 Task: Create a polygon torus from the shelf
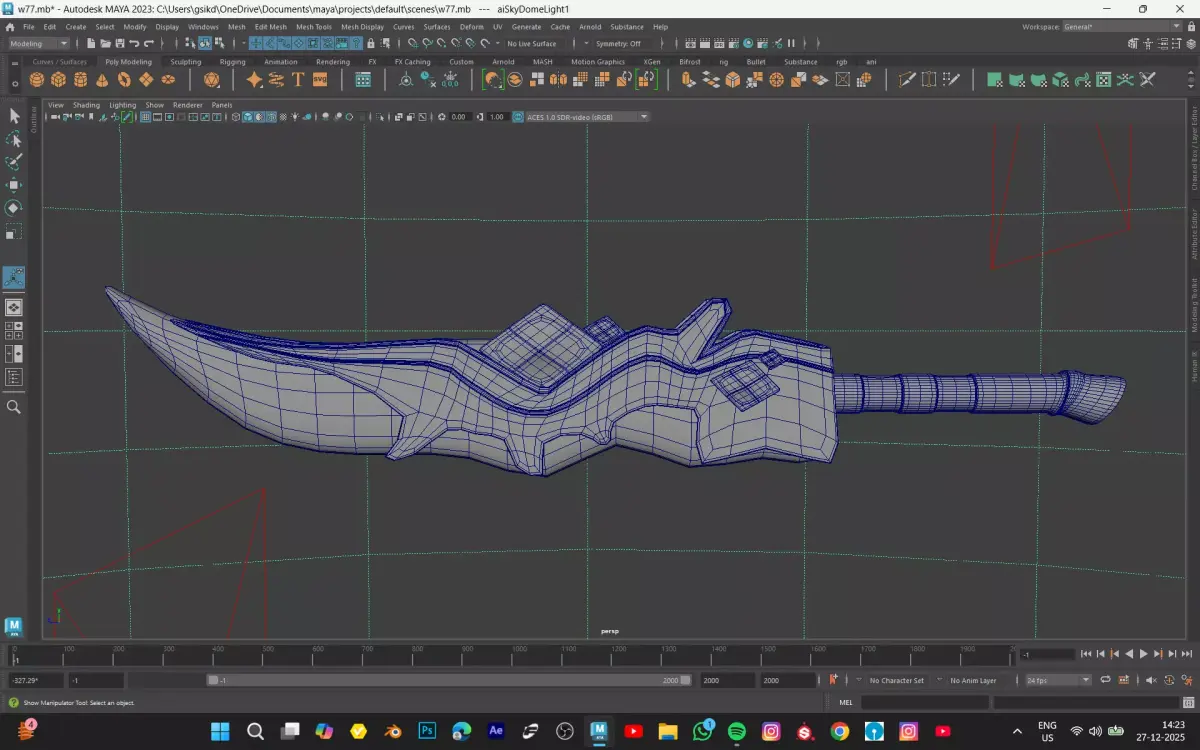click(x=125, y=80)
